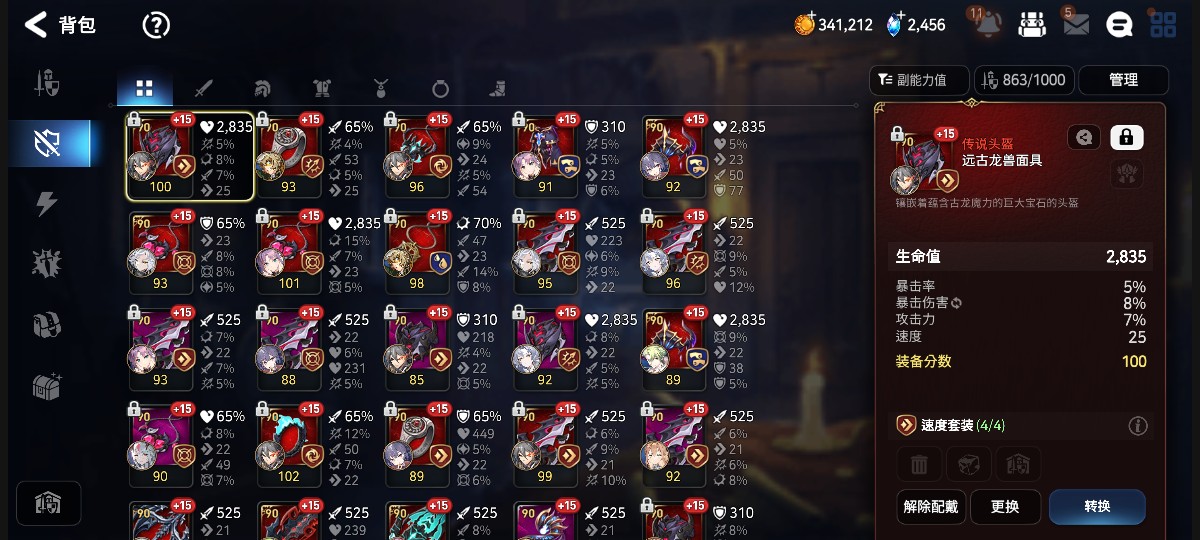Image resolution: width=1200 pixels, height=540 pixels.
Task: Open the mail envelope icon
Action: coord(1076,25)
